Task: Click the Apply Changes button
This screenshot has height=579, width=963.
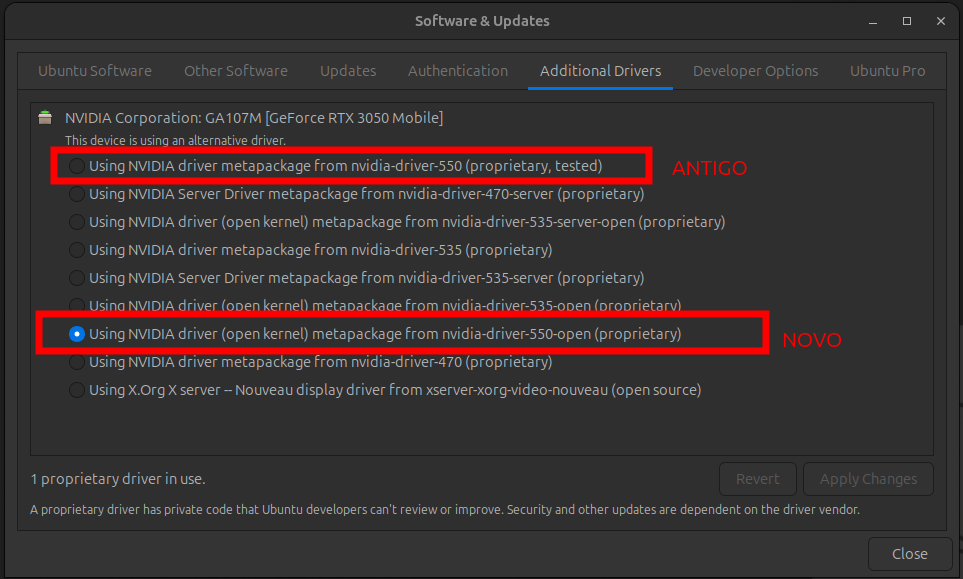Action: pyautogui.click(x=868, y=479)
